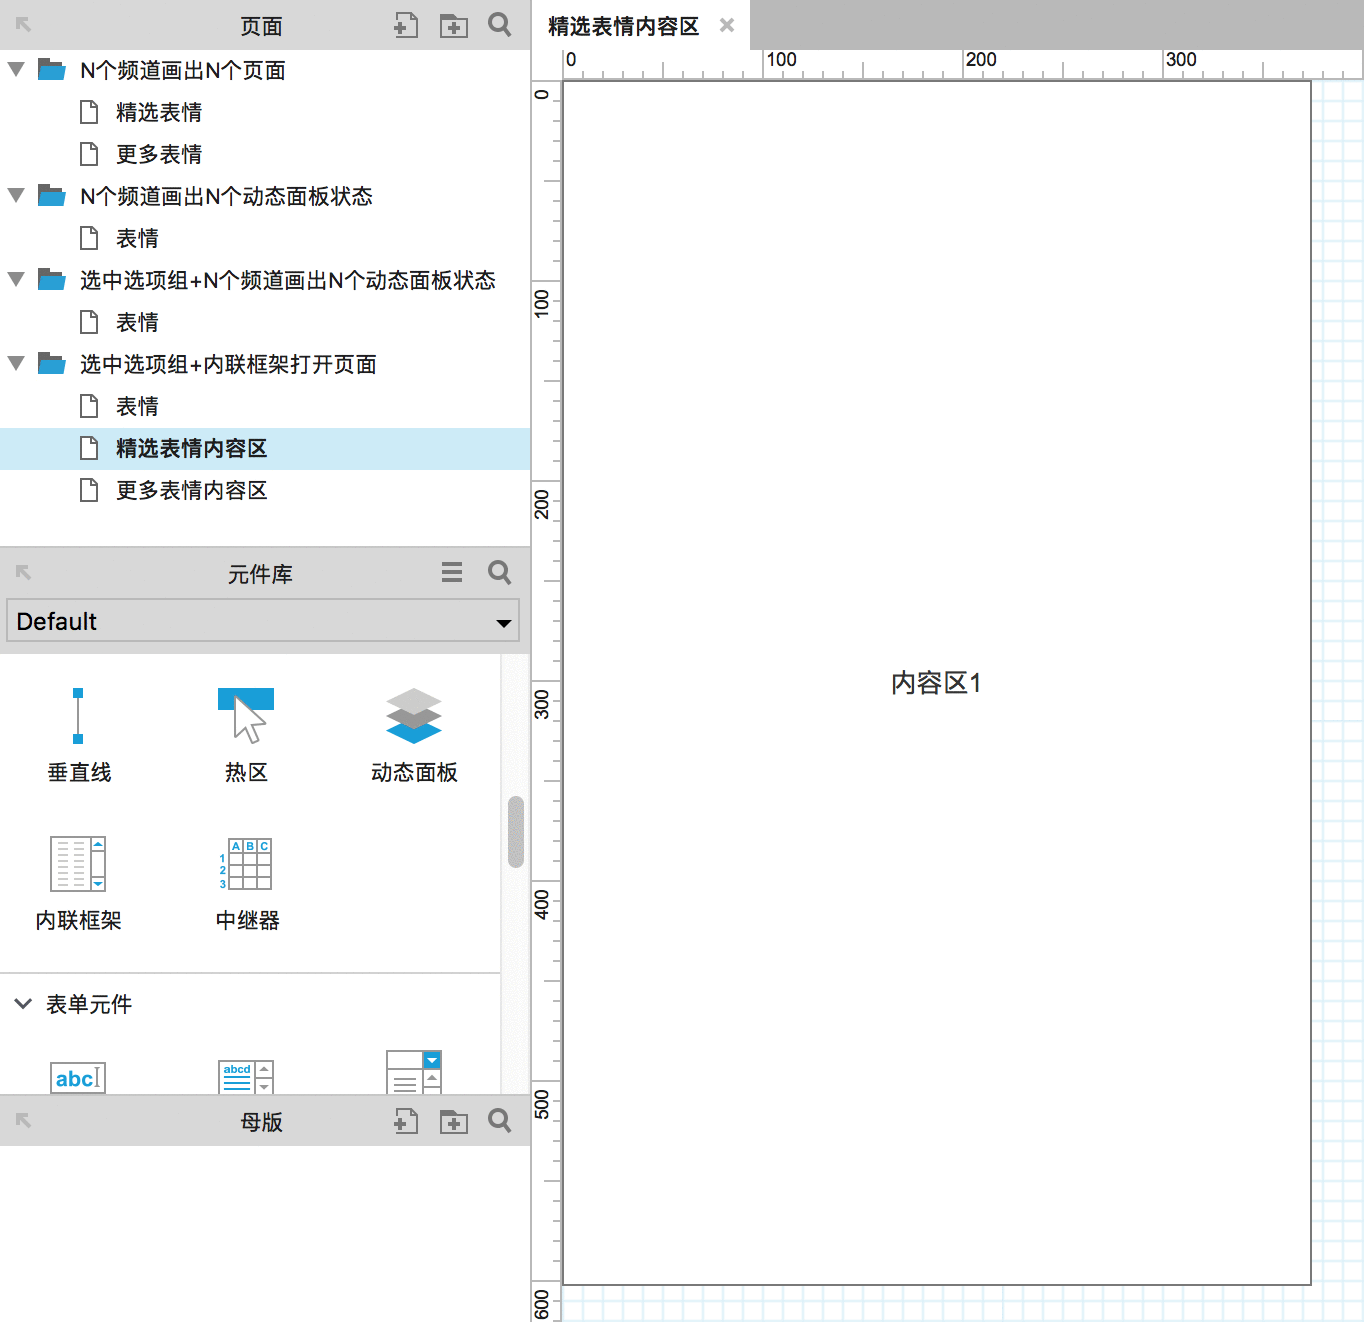The image size is (1364, 1322).
Task: Click folder icon of N个频道画出N个页面
Action: [x=52, y=69]
